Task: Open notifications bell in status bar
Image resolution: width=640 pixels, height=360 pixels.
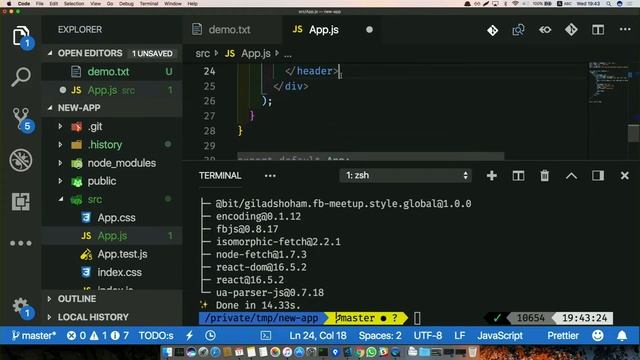Action: click(622, 336)
